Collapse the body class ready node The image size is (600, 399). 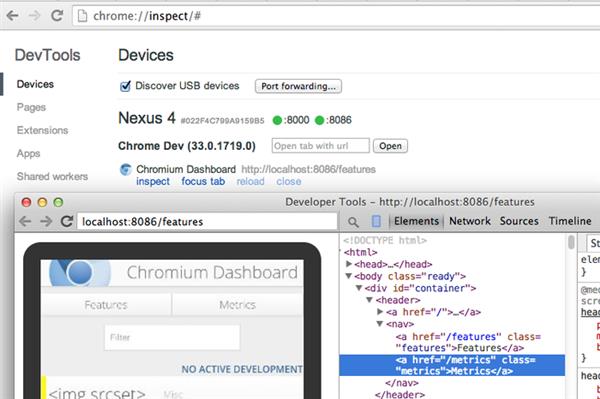[349, 275]
